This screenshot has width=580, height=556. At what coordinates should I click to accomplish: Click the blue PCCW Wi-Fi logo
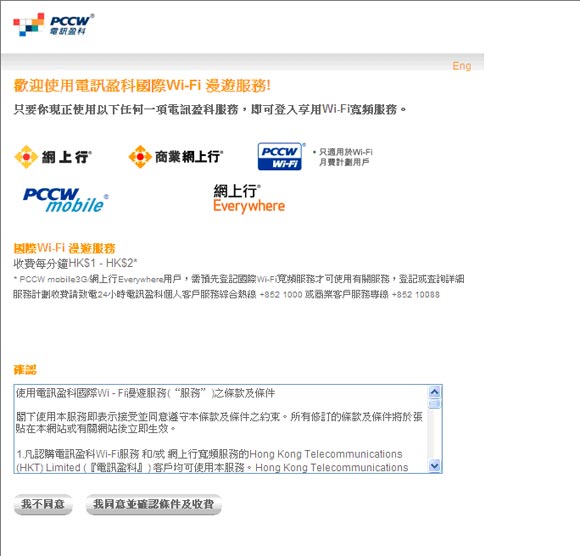click(281, 156)
